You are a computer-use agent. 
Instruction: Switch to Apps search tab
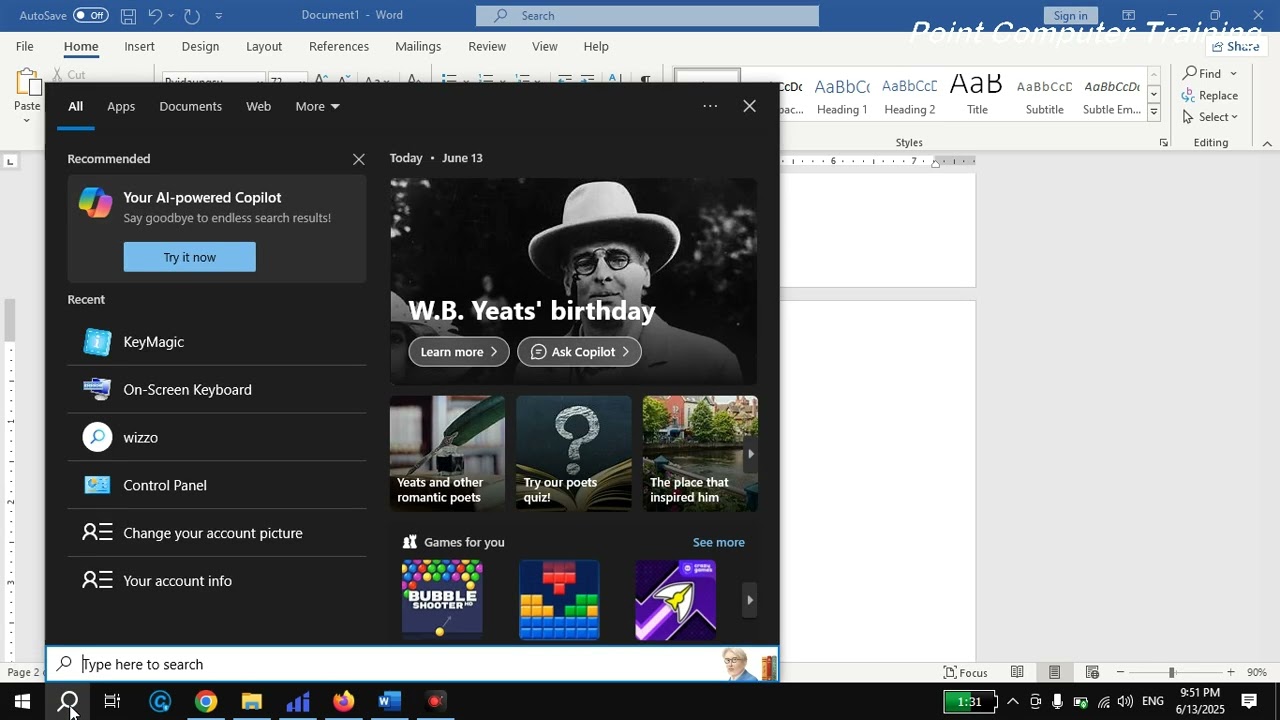(121, 106)
